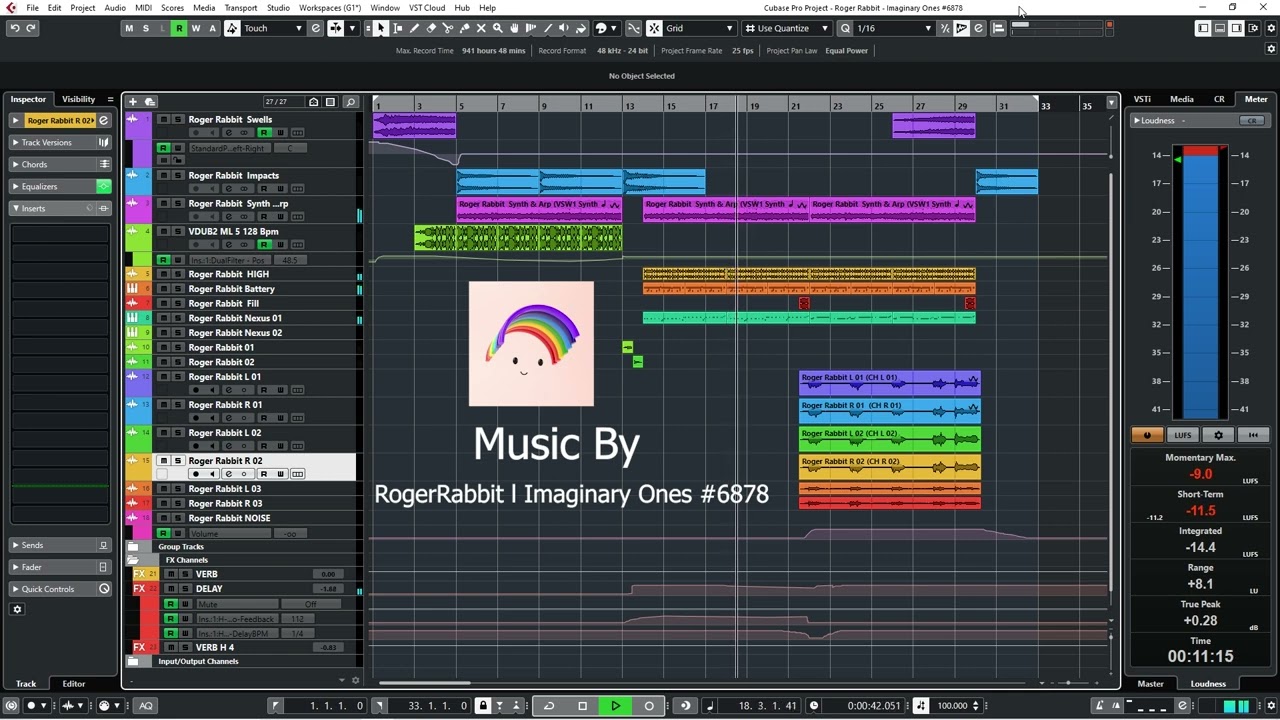Screen dimensions: 1280x720
Task: Expand Fader inspector section
Action: pyautogui.click(x=60, y=567)
